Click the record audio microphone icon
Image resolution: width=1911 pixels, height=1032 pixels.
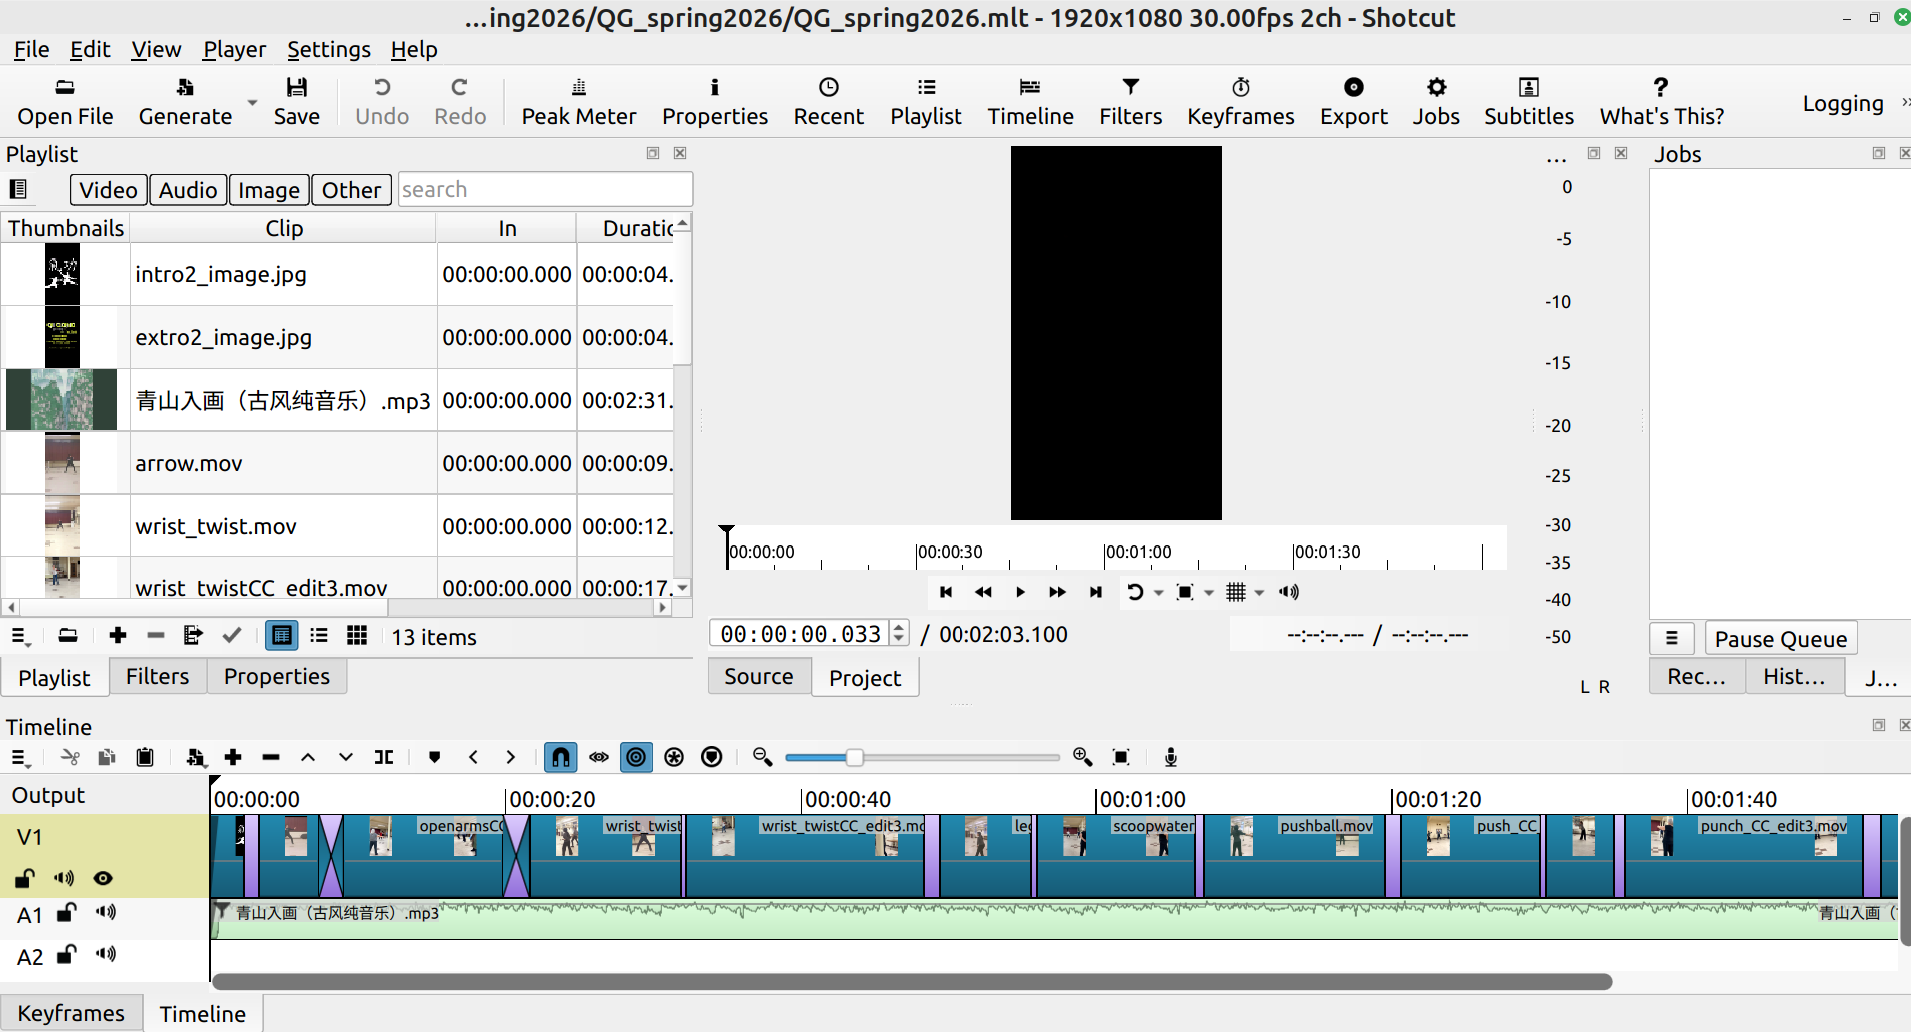pyautogui.click(x=1170, y=757)
